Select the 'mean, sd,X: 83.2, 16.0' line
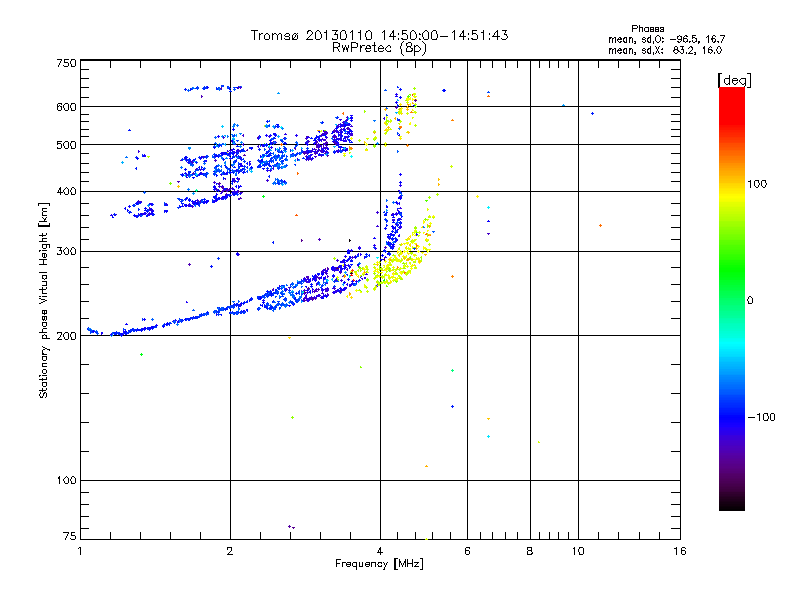Viewport: 800px width, 600px height. pos(665,50)
